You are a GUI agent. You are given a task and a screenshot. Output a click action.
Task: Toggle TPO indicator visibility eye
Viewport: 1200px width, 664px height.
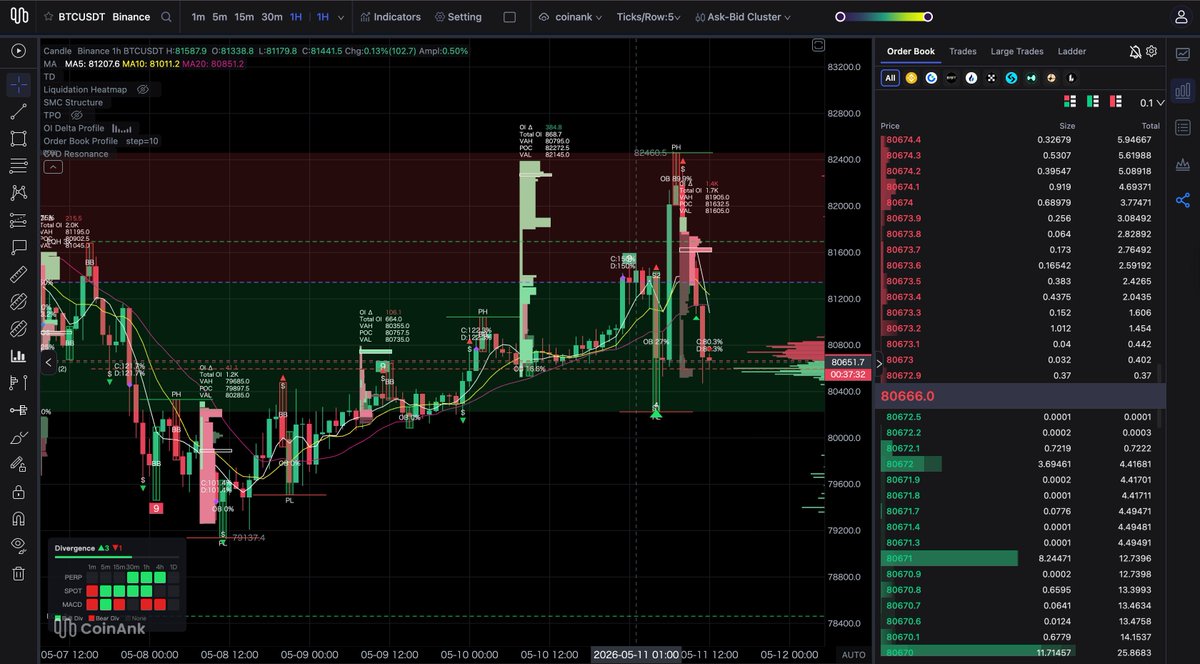point(76,115)
